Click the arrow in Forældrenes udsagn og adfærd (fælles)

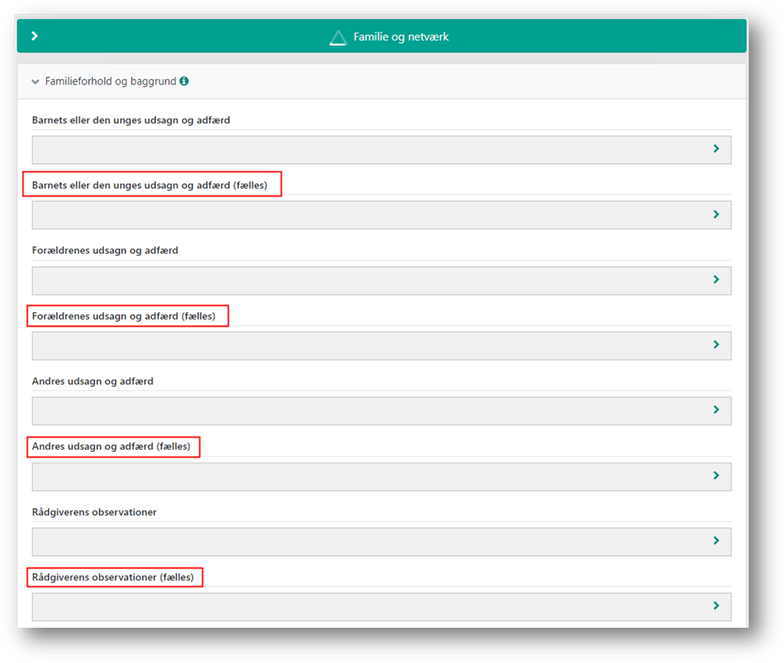click(x=716, y=345)
